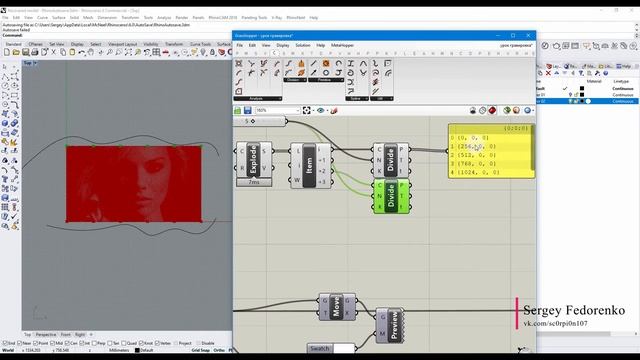This screenshot has height=360, width=640.
Task: Open dropdown arrow beside blue sphere preview icon
Action: click(x=533, y=111)
